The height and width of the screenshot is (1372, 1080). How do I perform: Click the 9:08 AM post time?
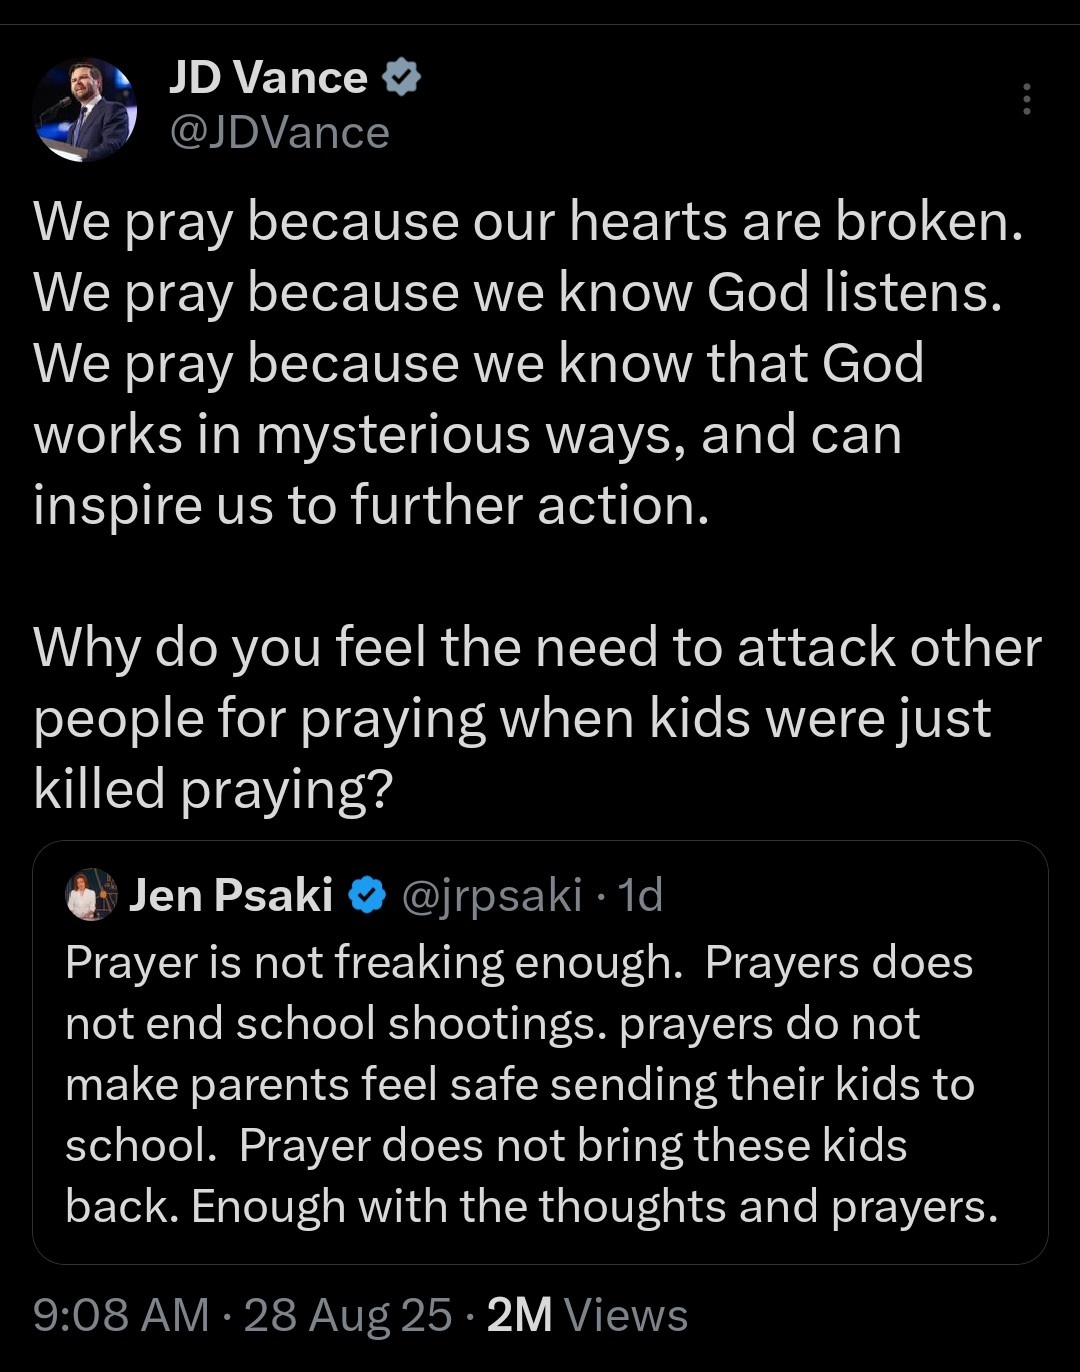point(121,1315)
